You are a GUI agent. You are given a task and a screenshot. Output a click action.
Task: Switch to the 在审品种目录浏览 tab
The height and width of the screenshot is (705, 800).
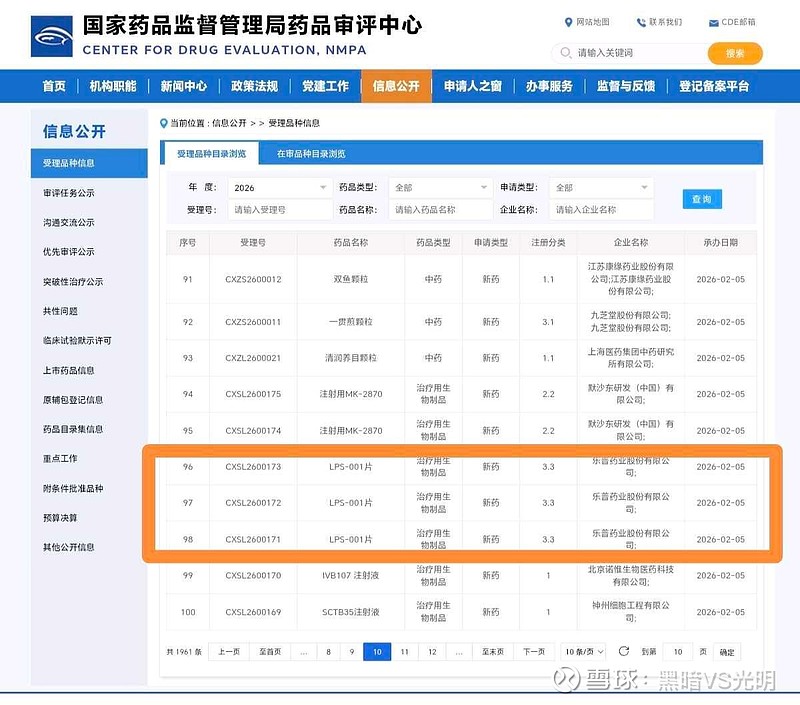[x=311, y=154]
